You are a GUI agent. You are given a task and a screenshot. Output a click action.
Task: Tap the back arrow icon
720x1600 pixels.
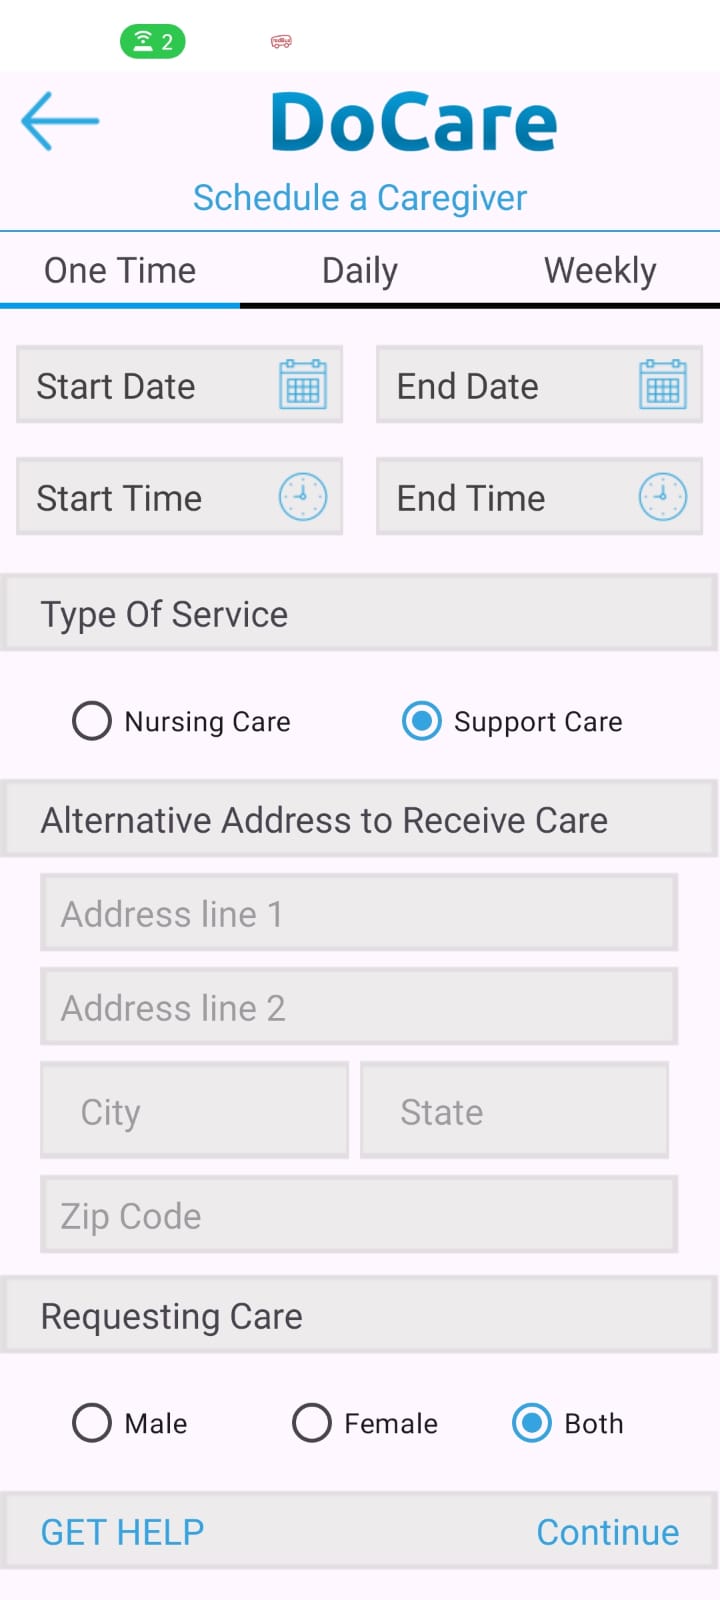coord(60,121)
